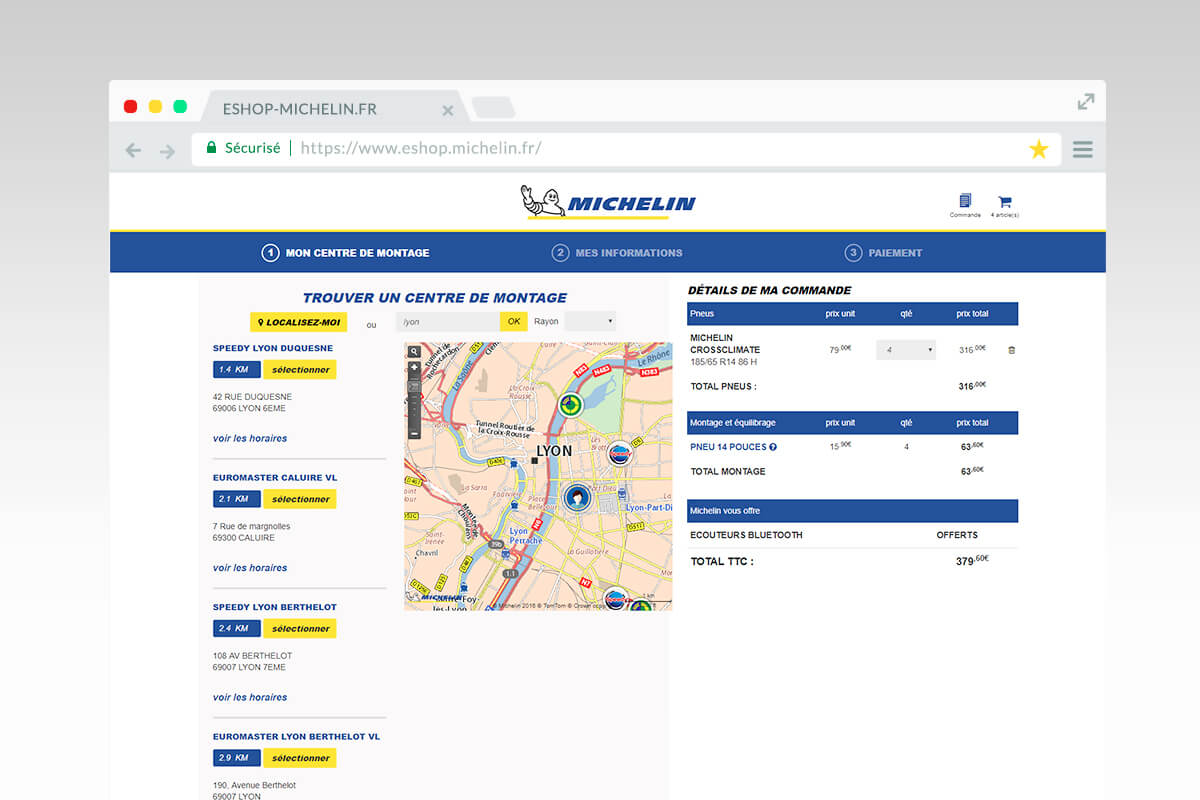
Task: Confirm city search with OK button
Action: (513, 321)
